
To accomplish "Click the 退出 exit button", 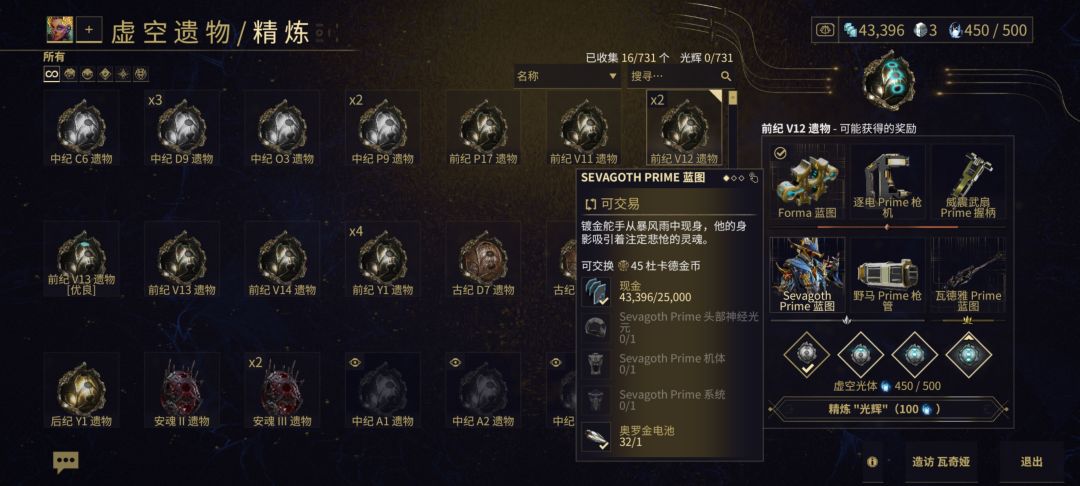I will coord(1031,462).
